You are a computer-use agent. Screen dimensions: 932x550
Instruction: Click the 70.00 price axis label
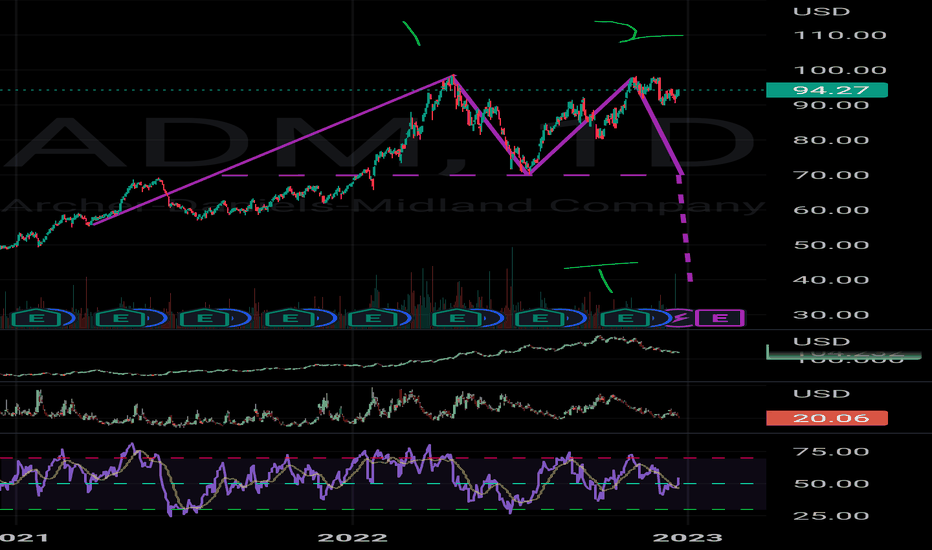tap(831, 175)
